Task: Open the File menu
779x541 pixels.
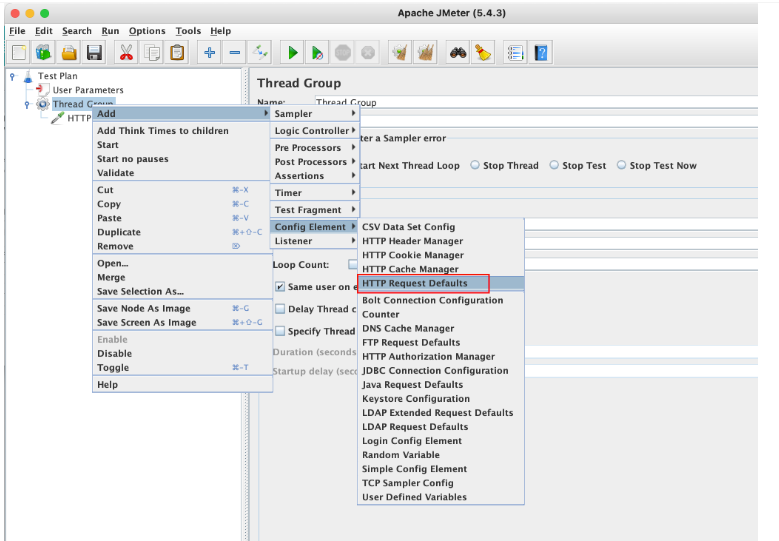Action: click(x=17, y=31)
